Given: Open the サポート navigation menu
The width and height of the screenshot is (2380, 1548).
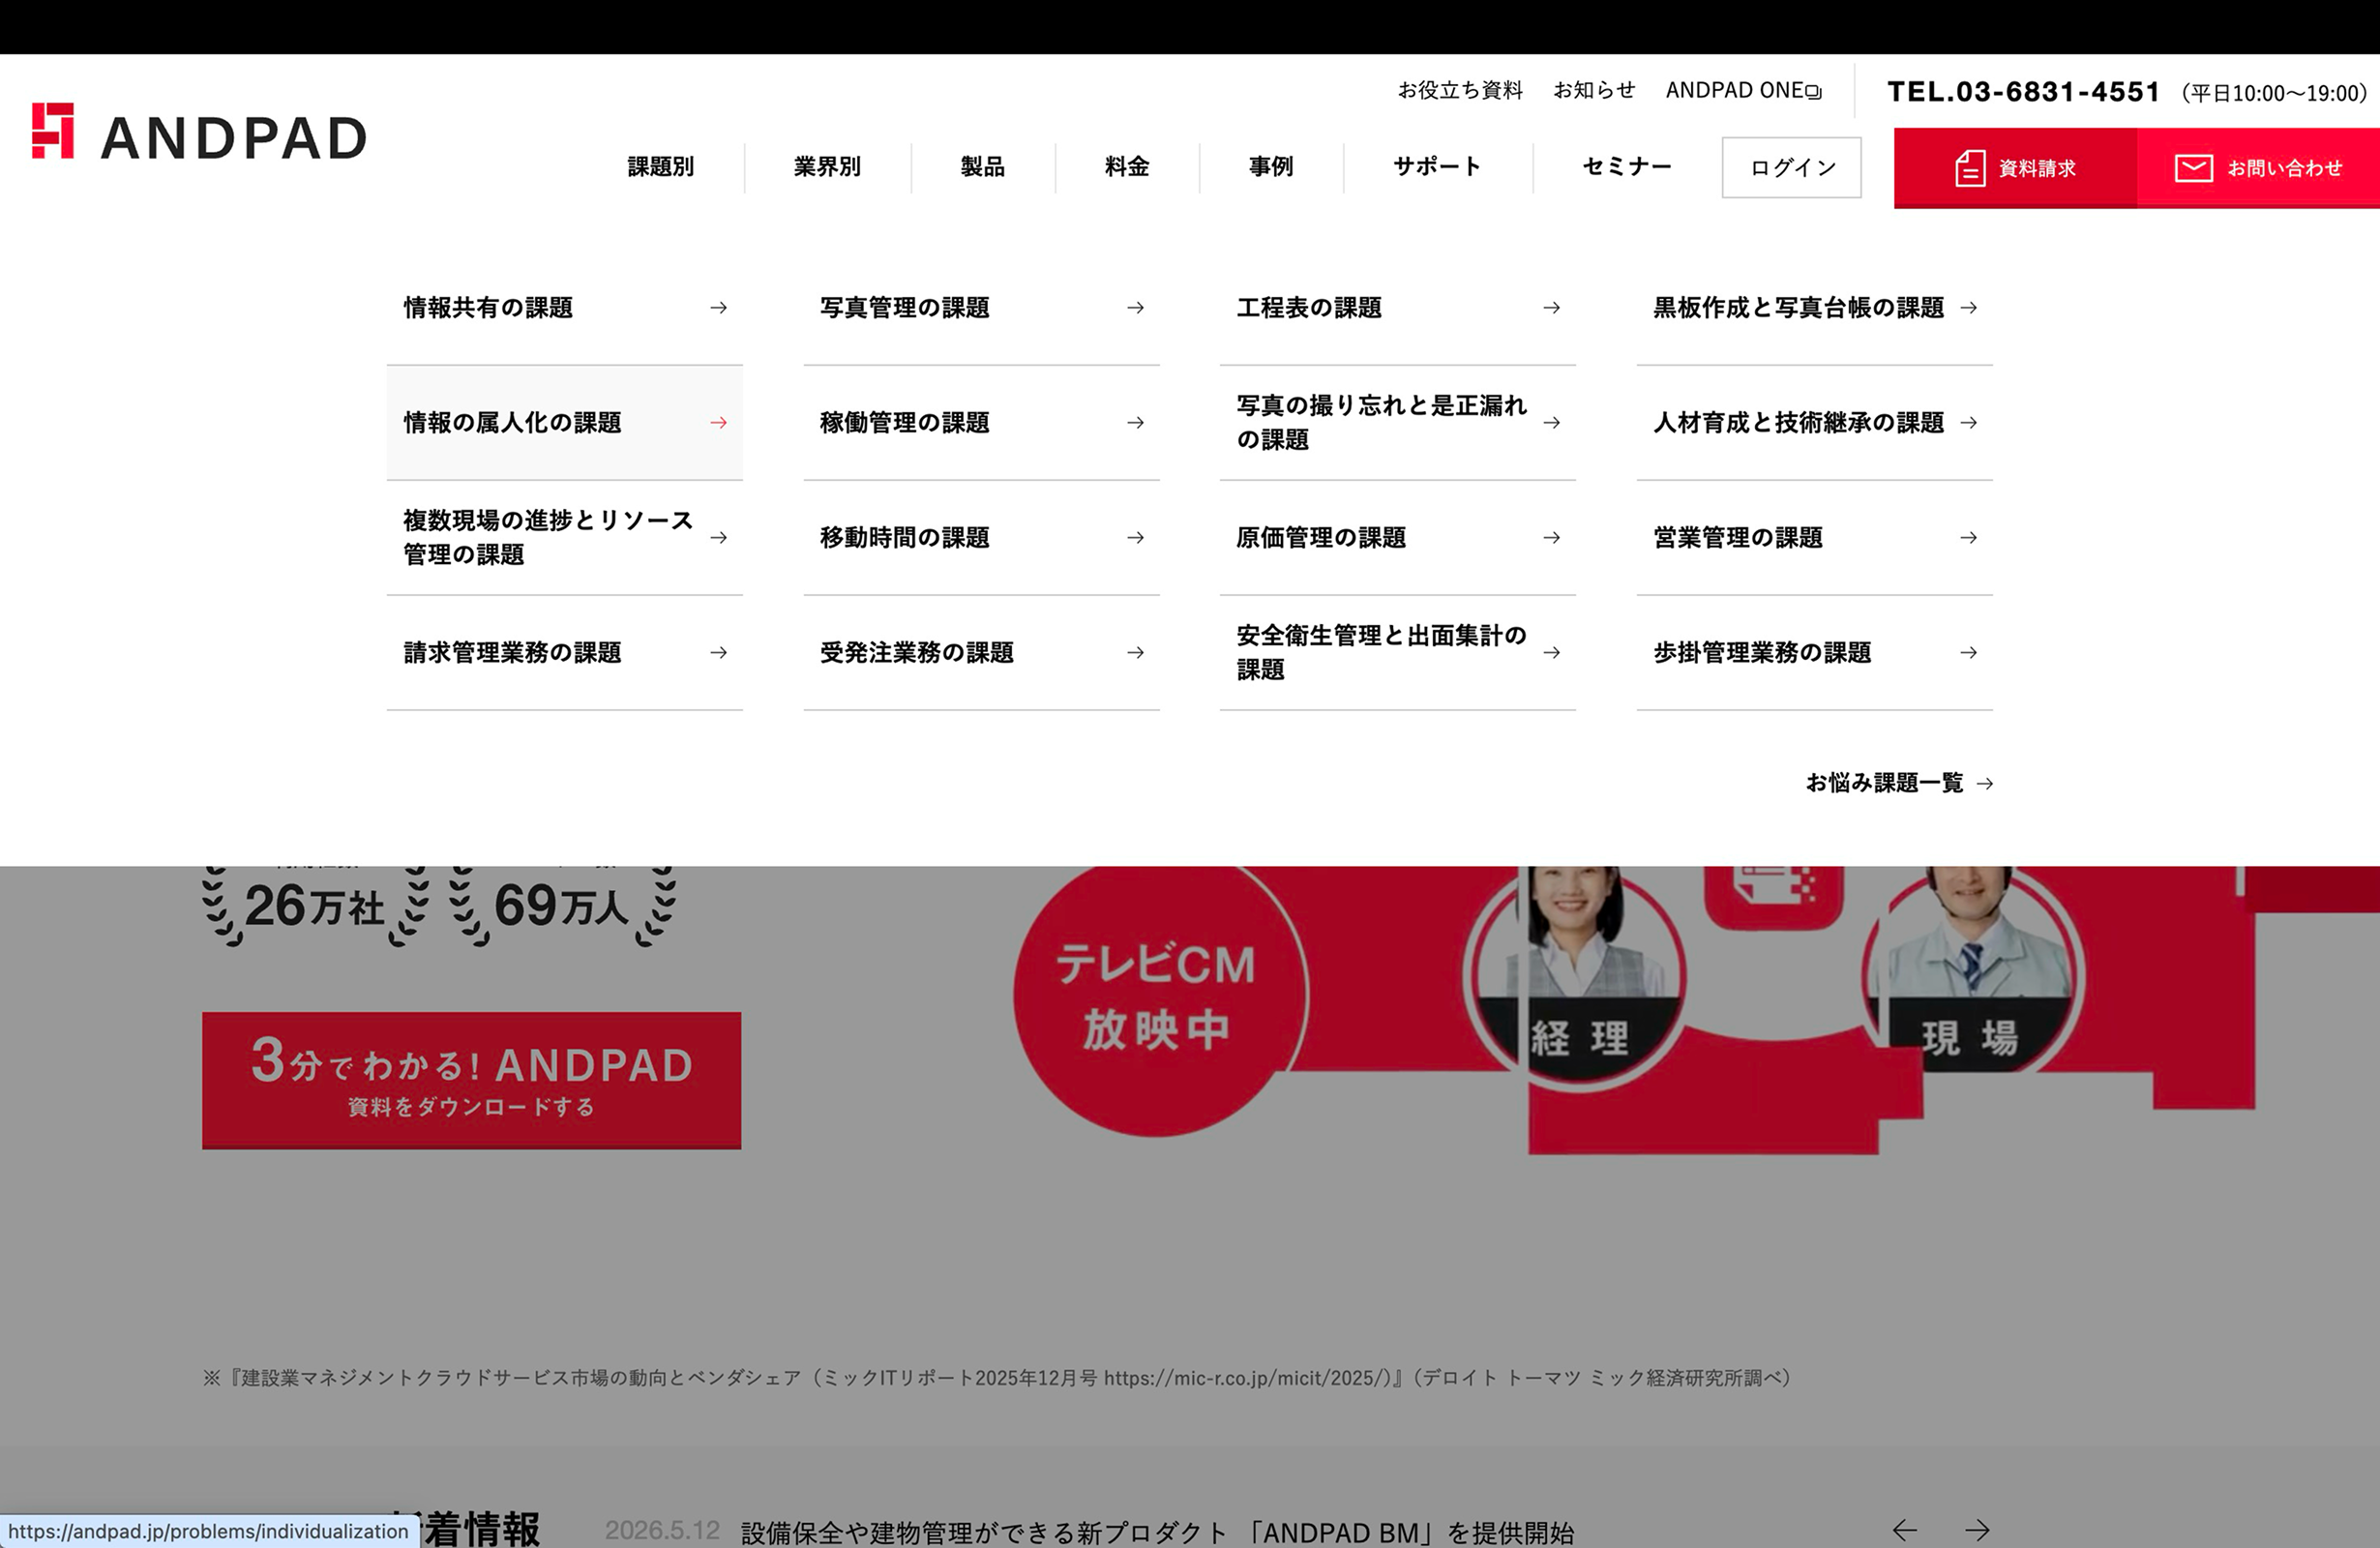Looking at the screenshot, I should pos(1437,167).
